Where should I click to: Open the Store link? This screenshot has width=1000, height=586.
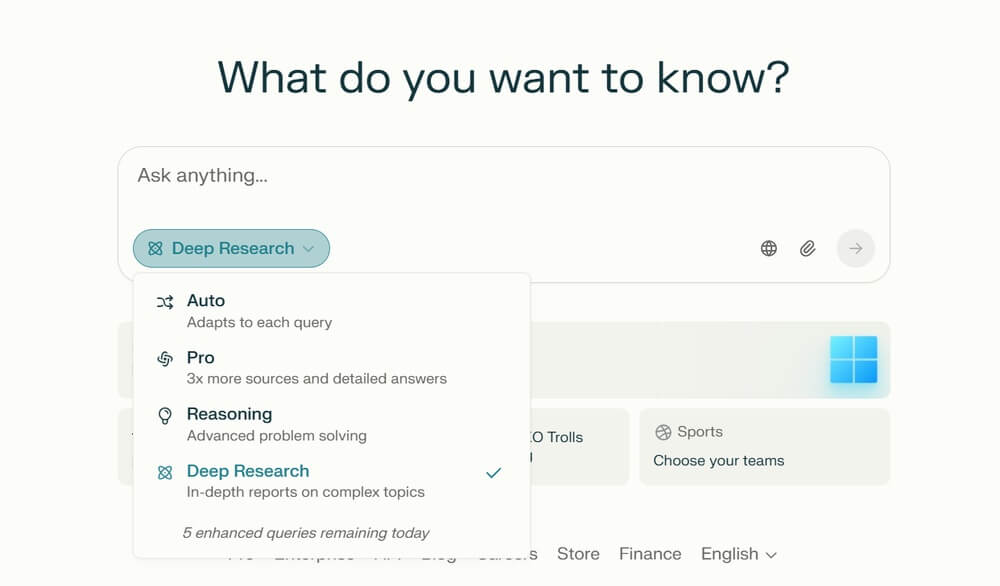(578, 554)
